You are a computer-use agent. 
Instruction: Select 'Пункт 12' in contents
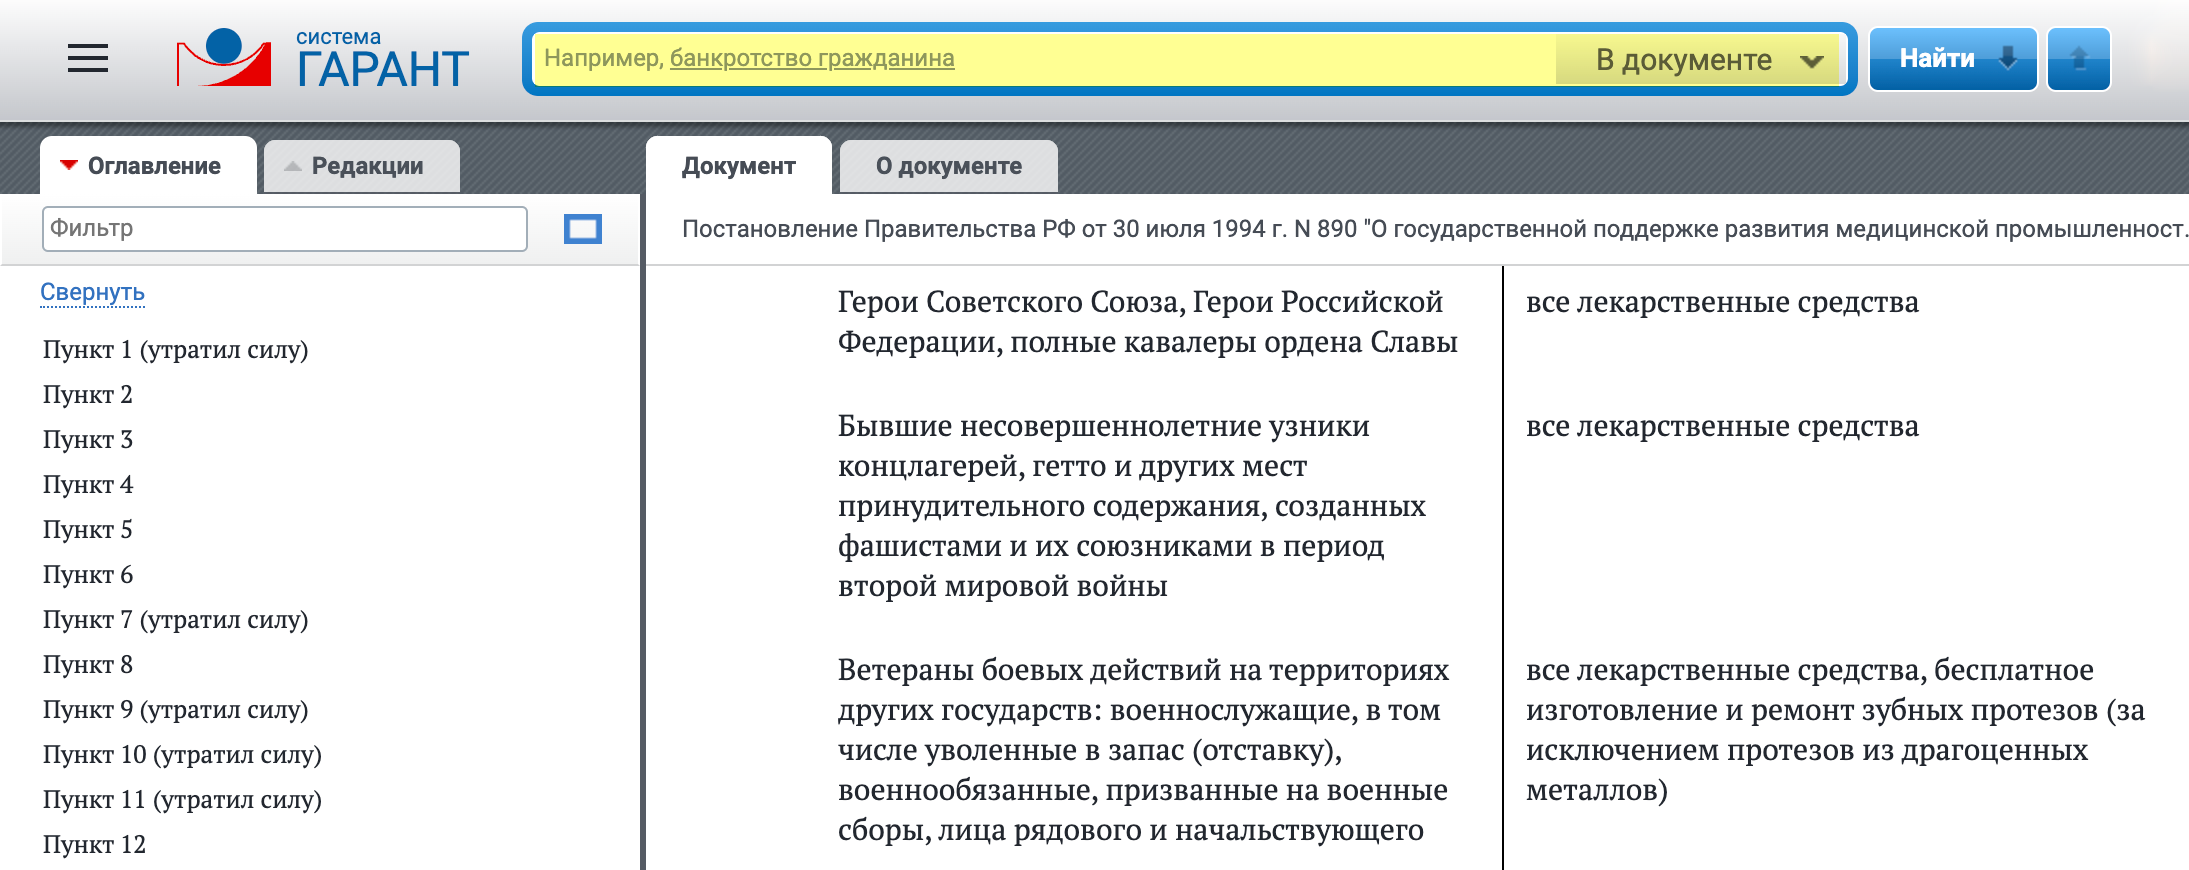tap(94, 845)
